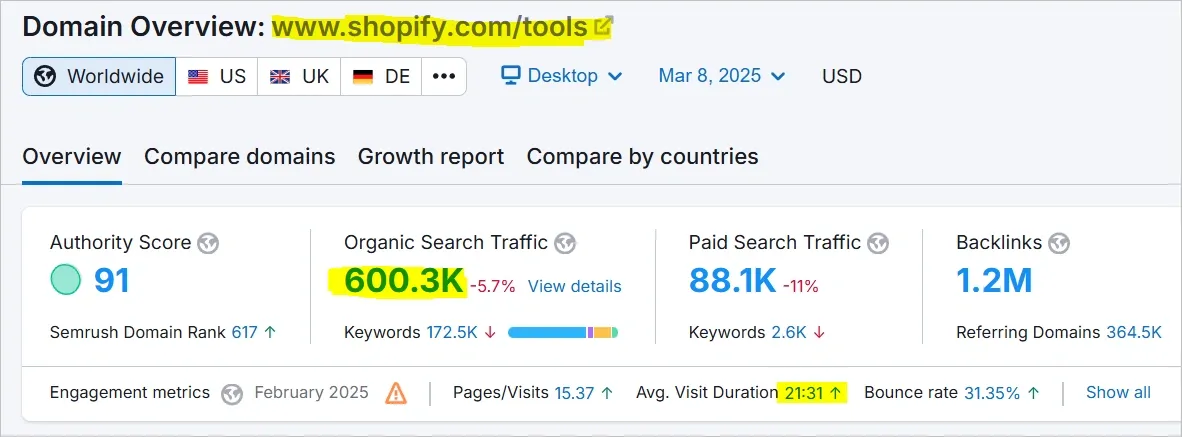Click organic Keywords value 172.5K
Screen dimensions: 1182x437
pos(452,332)
